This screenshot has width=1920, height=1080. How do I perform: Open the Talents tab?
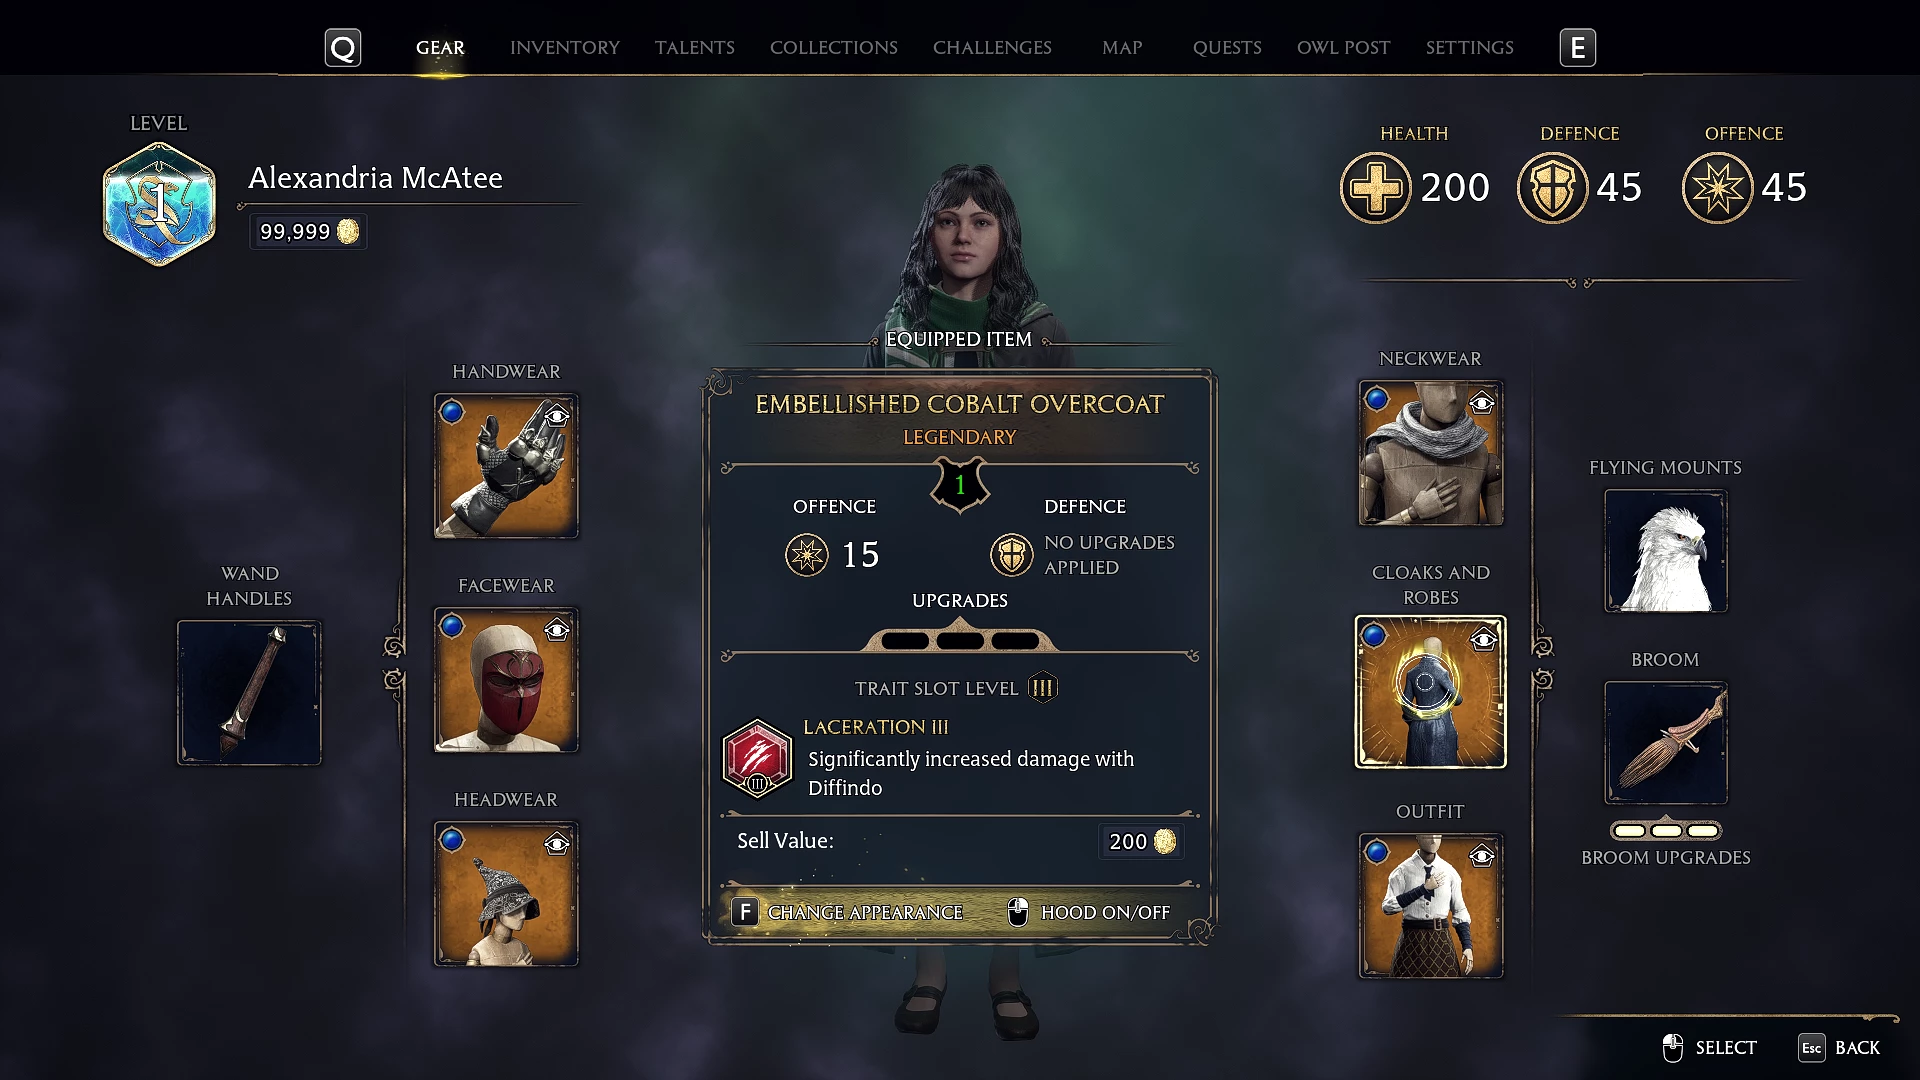coord(695,48)
